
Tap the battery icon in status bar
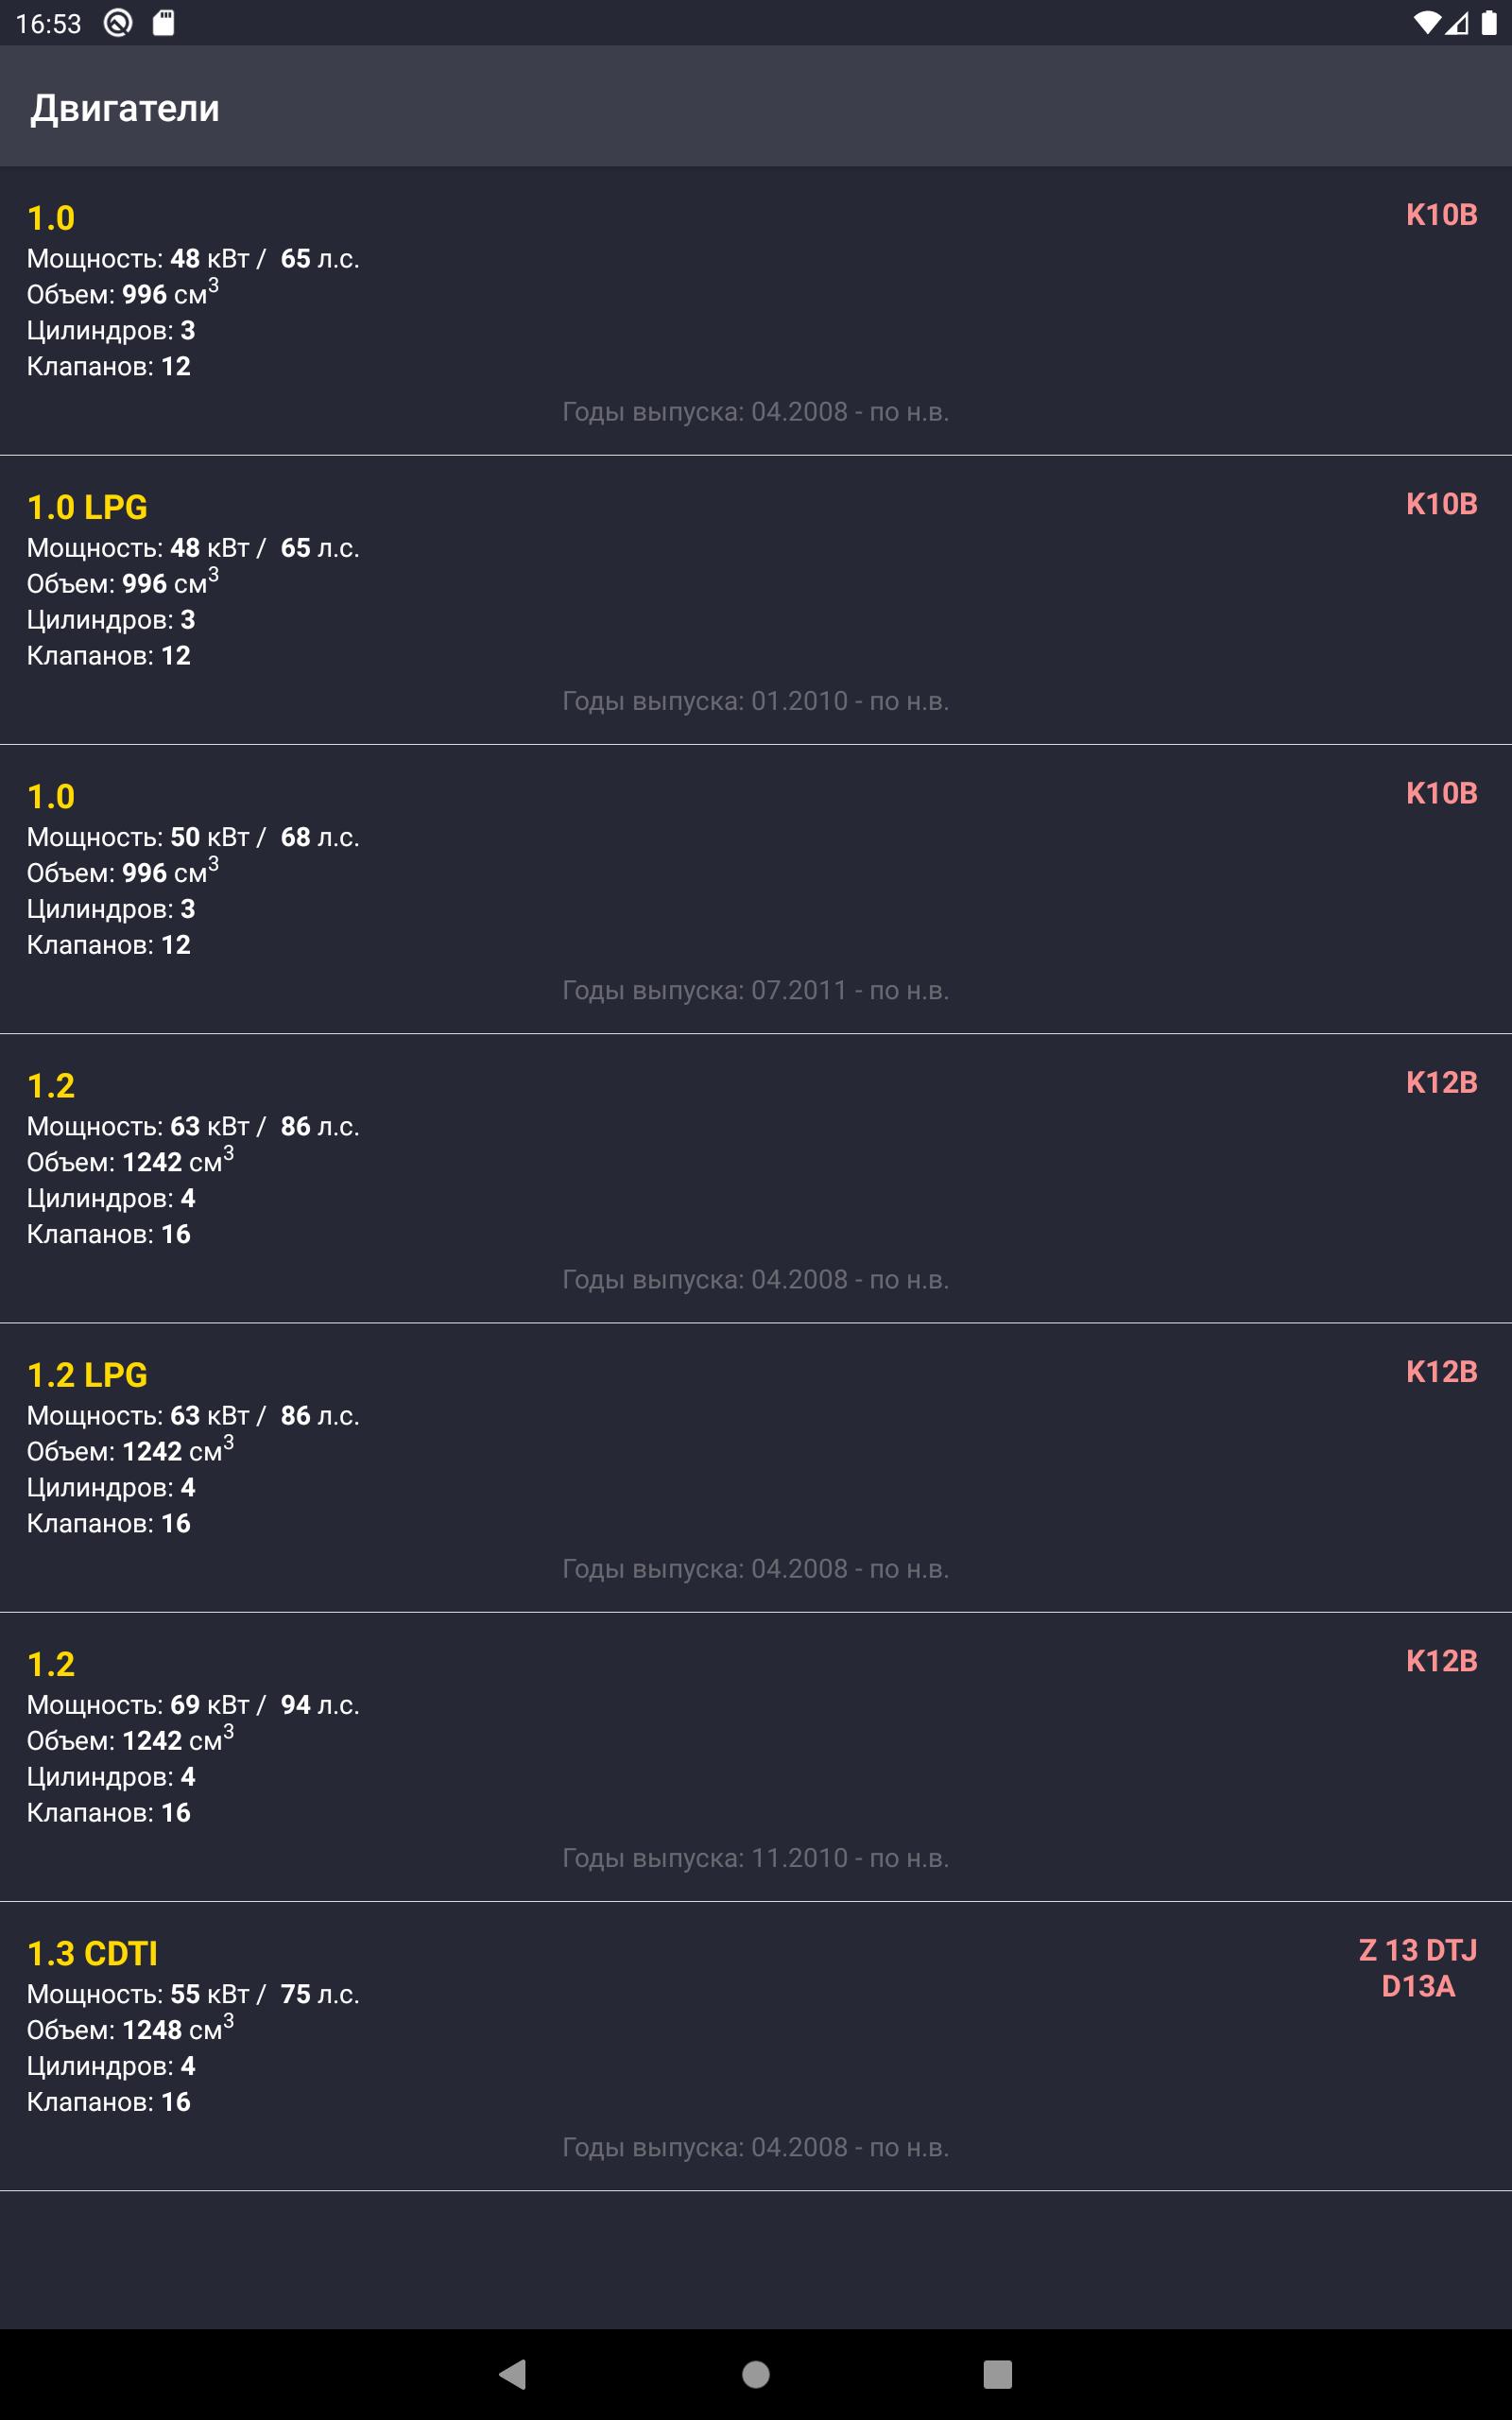(x=1489, y=23)
